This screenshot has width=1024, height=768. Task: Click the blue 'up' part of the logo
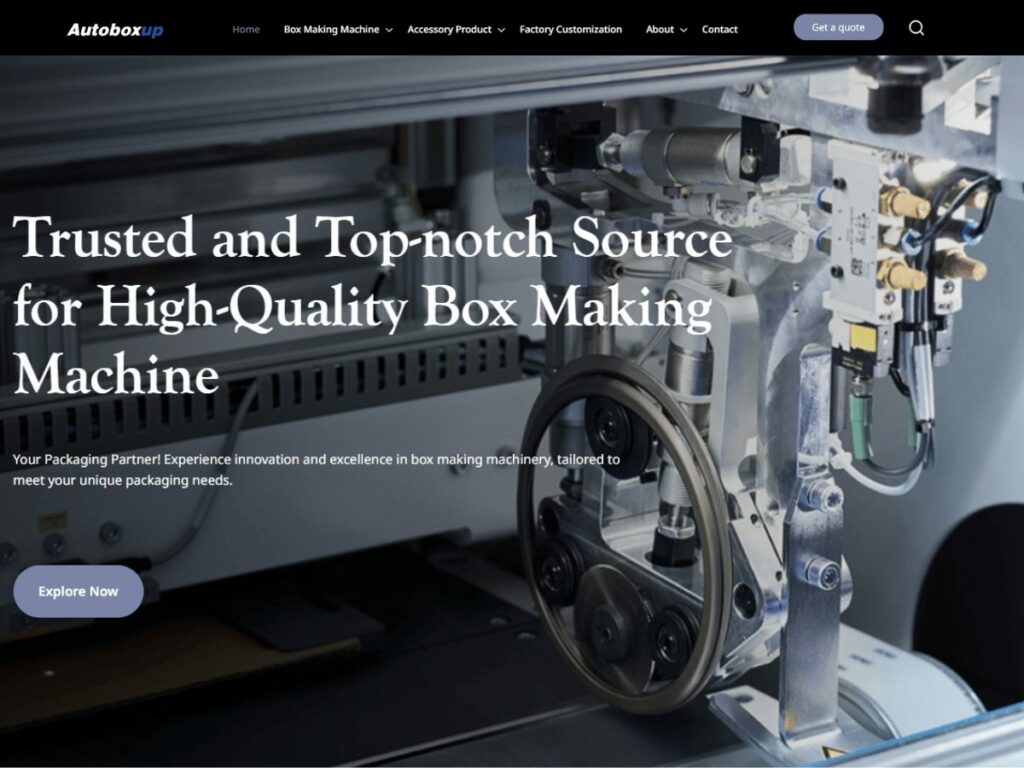[152, 30]
